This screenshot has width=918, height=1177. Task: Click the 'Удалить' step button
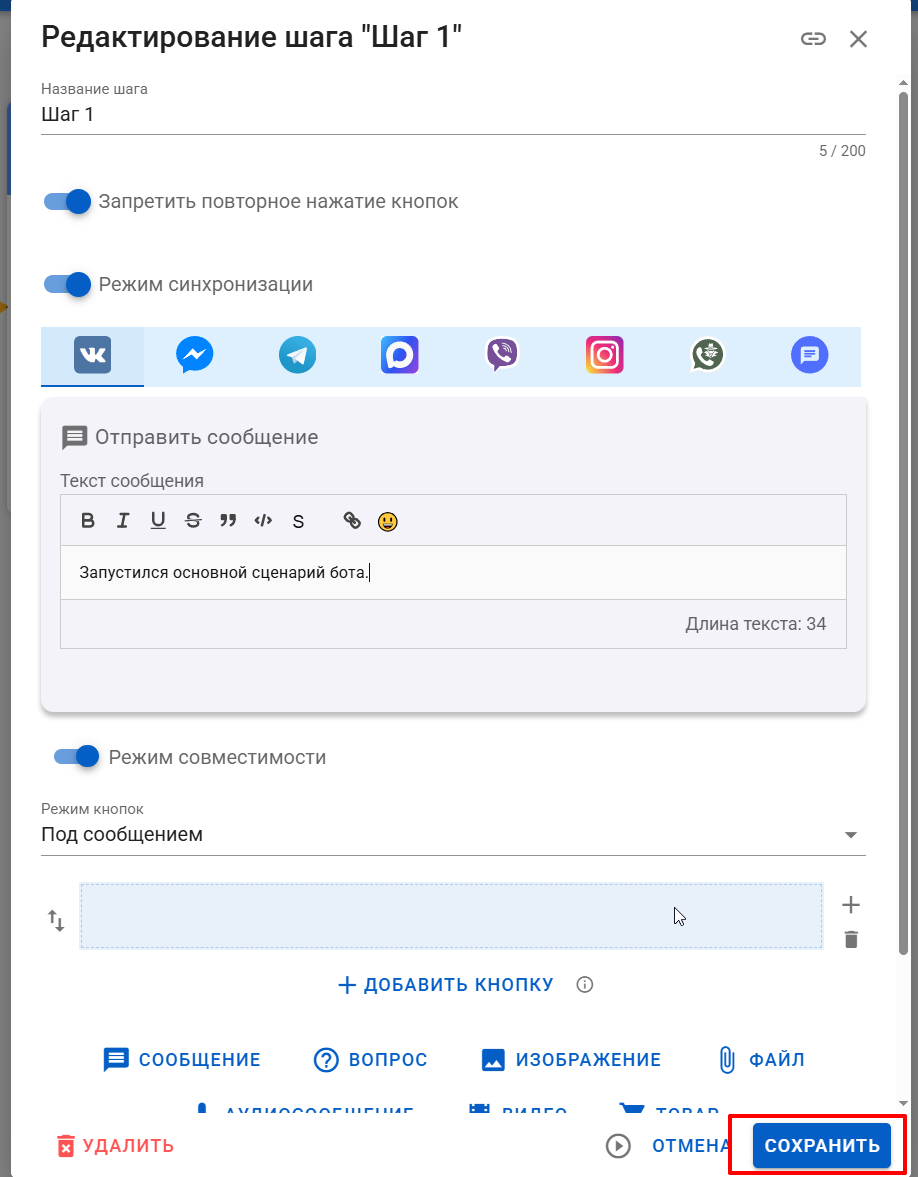pos(115,1146)
